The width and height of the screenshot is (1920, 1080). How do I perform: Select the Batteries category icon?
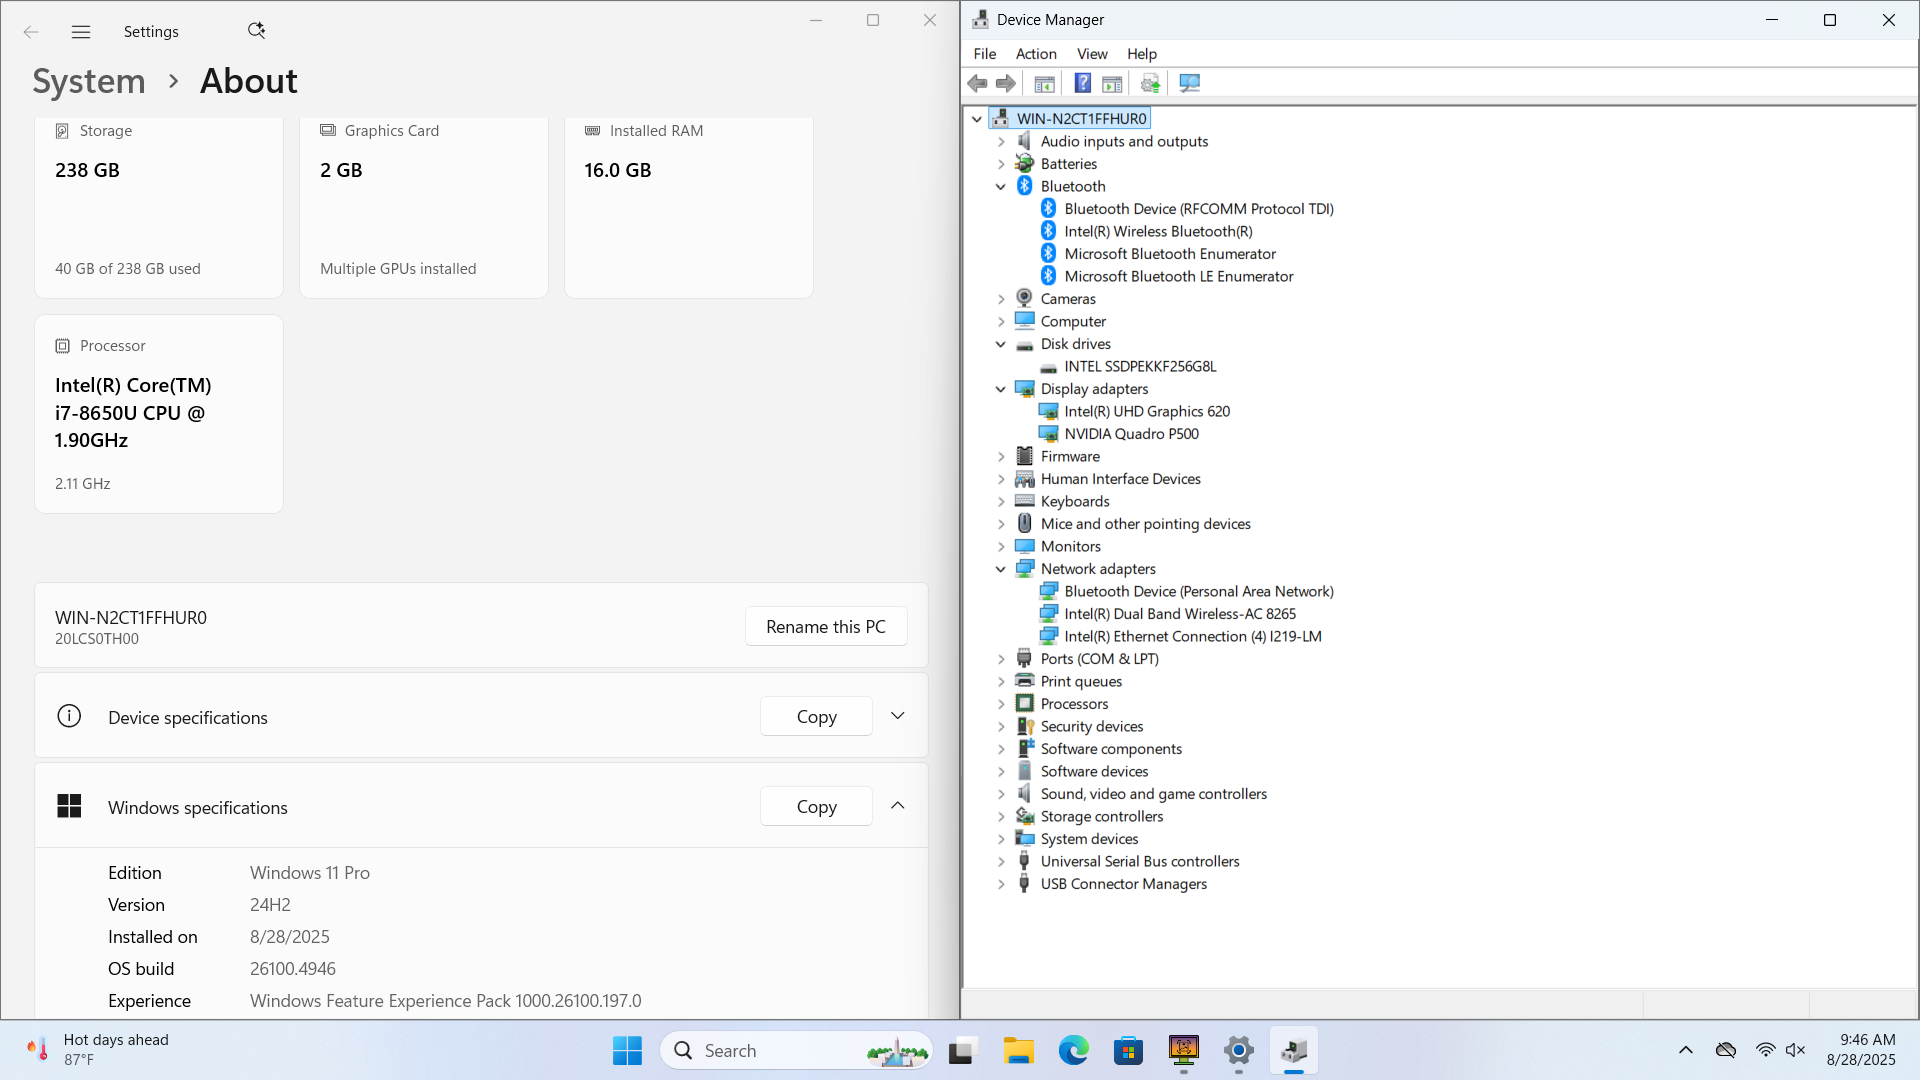(1024, 163)
